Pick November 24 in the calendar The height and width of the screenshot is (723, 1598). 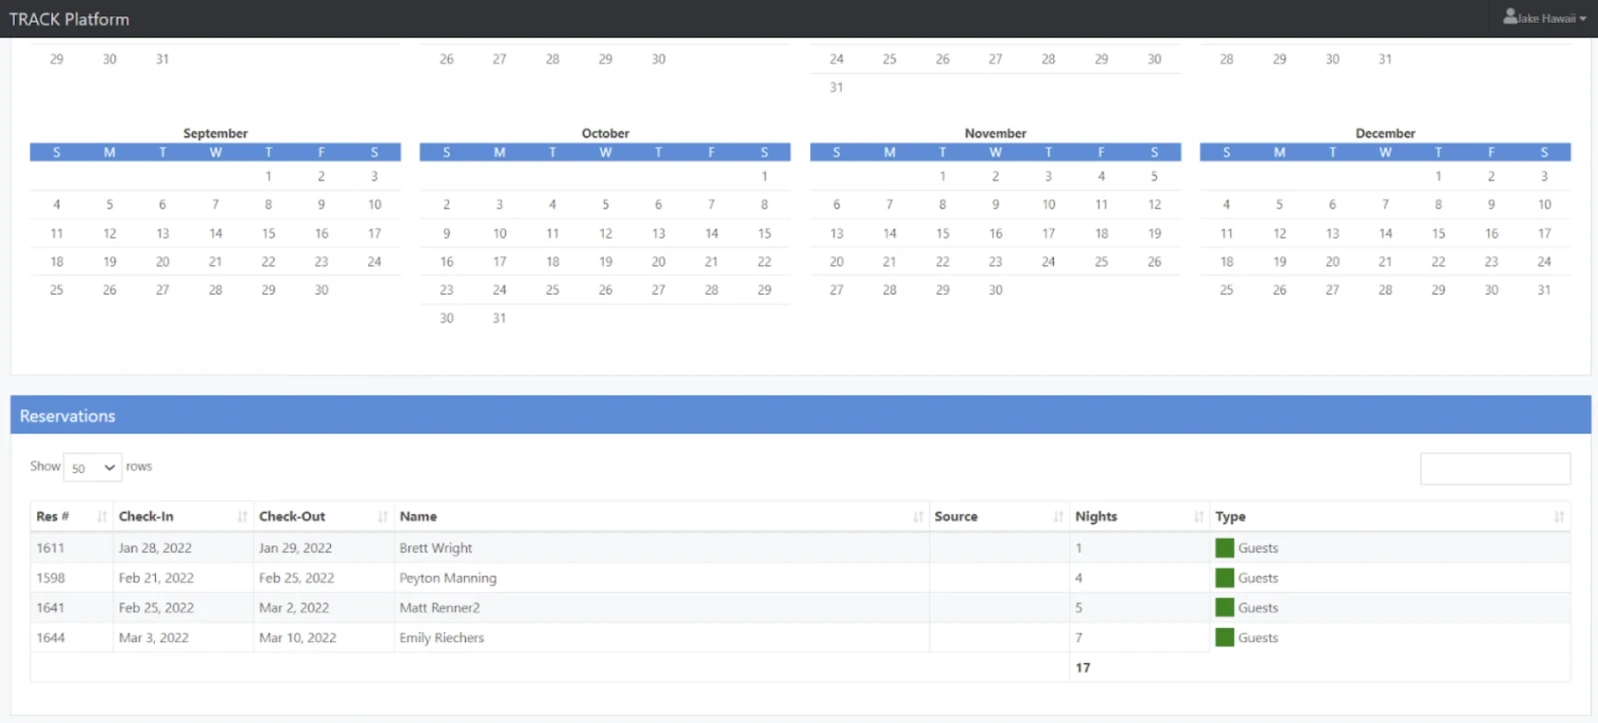point(1048,262)
